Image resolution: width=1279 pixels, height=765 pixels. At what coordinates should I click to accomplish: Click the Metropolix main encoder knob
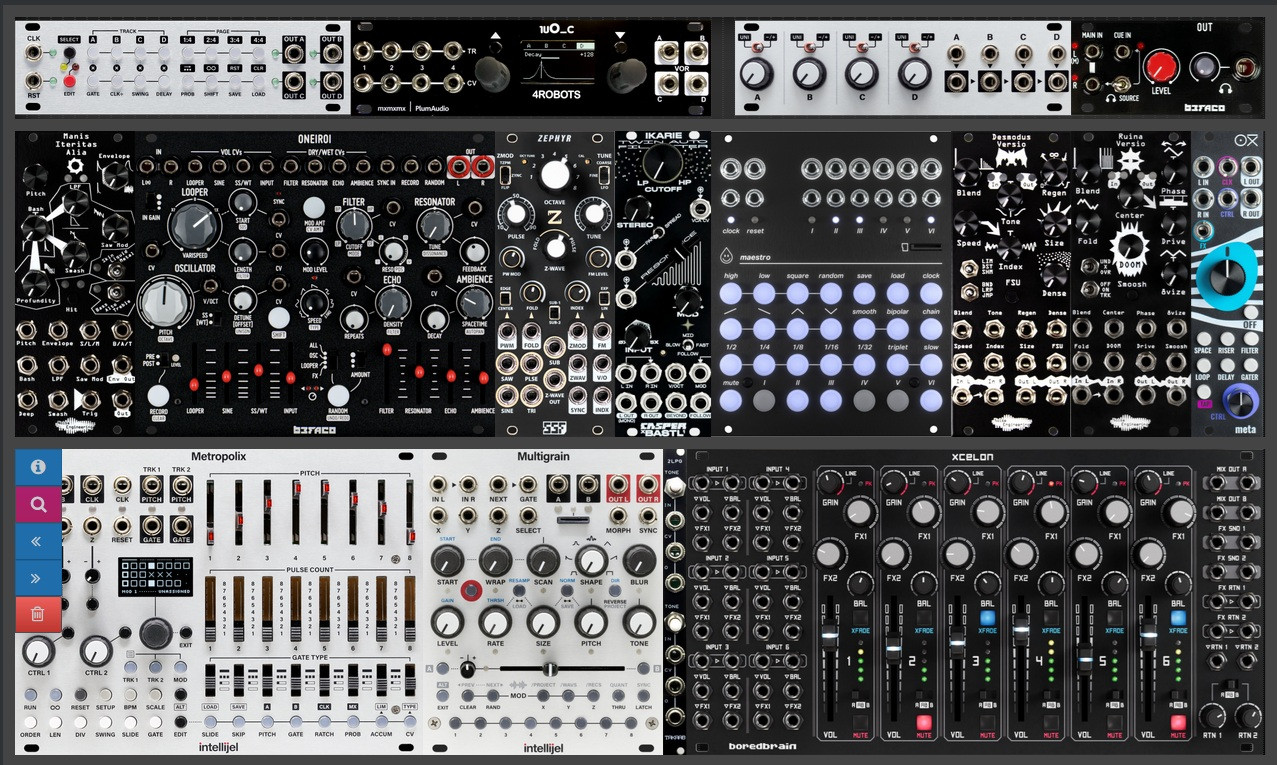156,632
